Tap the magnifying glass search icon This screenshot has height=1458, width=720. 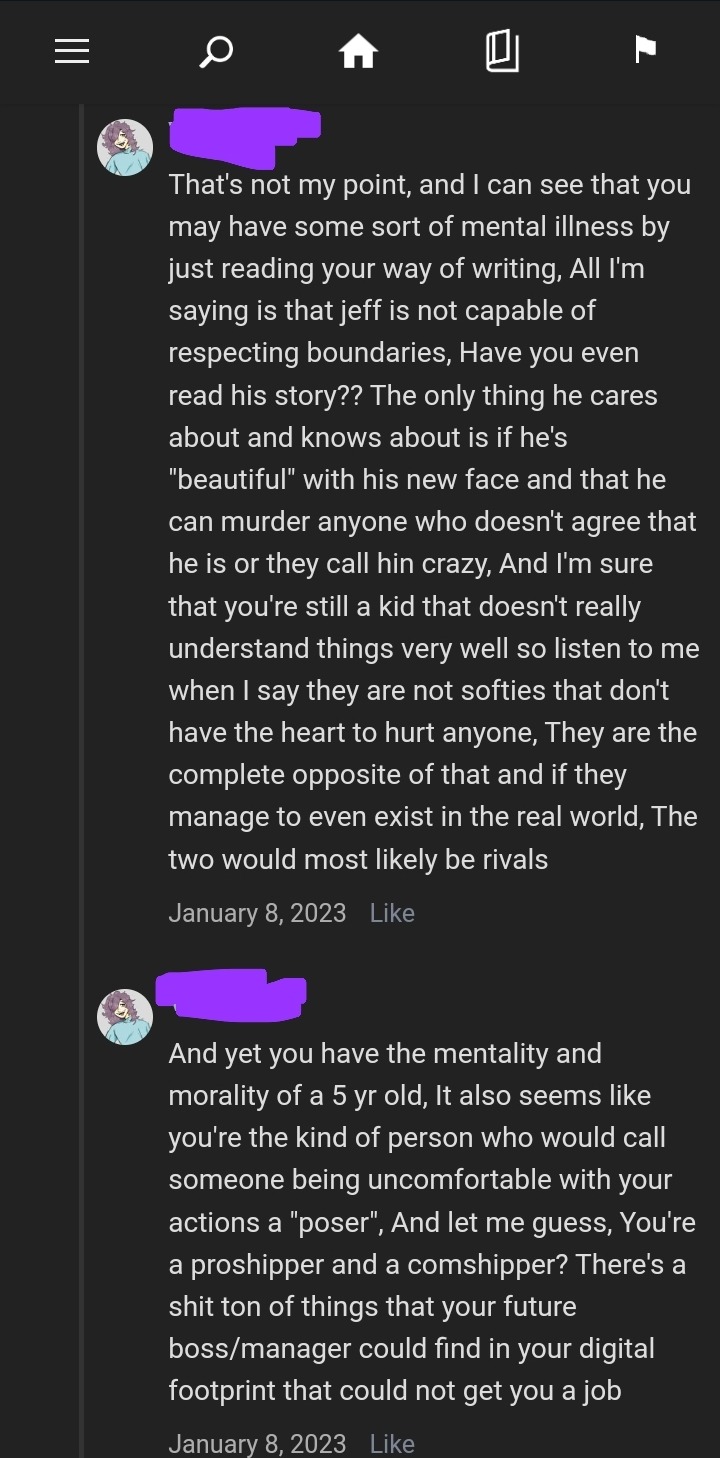click(216, 51)
